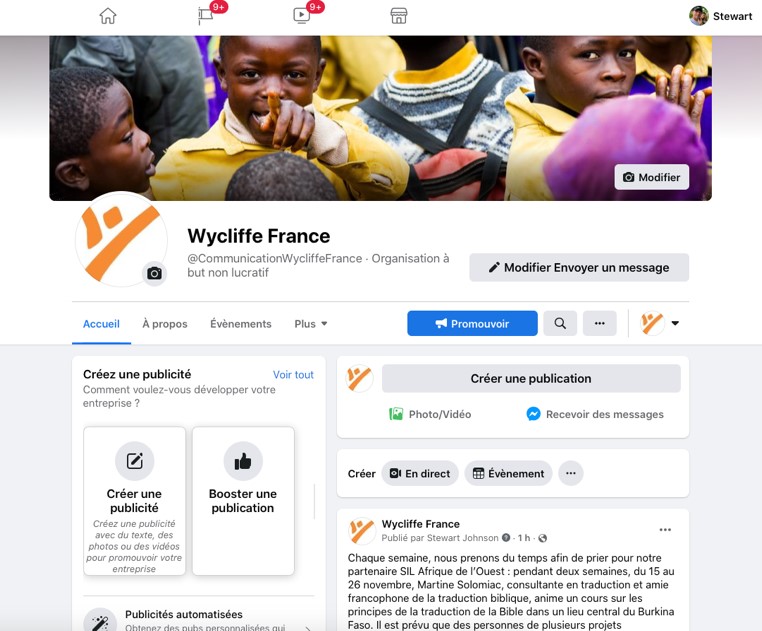This screenshot has height=631, width=762.
Task: Click Modifier on the cover photo
Action: [652, 177]
